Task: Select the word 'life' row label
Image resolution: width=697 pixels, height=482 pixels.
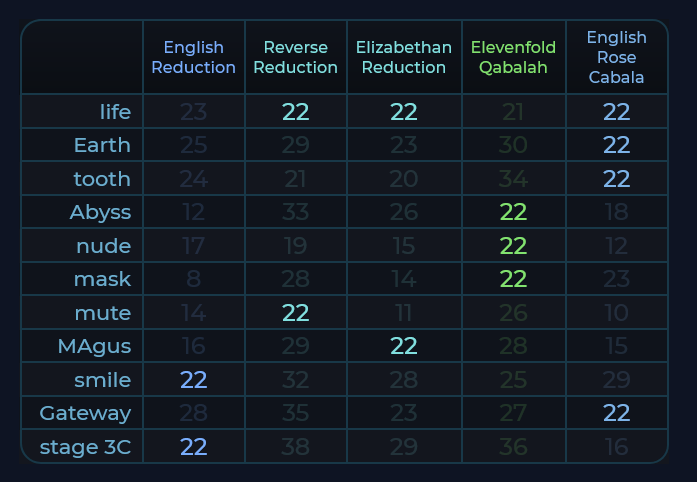Action: [x=116, y=112]
